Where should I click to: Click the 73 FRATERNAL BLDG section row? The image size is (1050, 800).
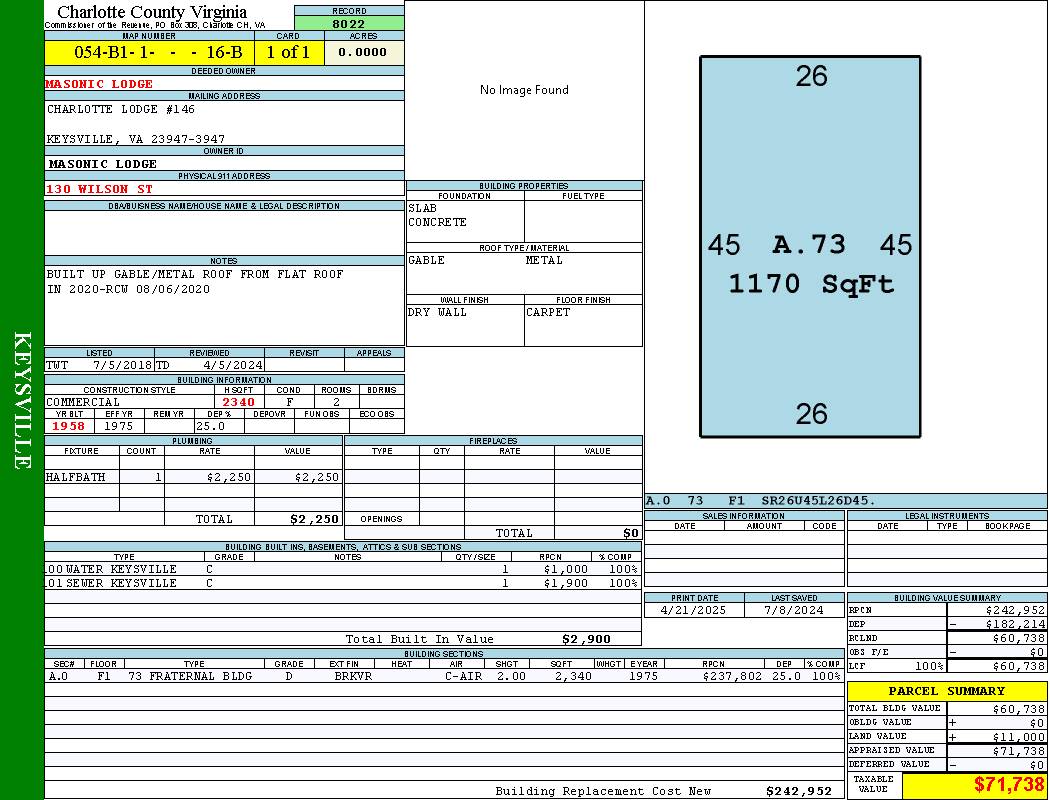pyautogui.click(x=444, y=676)
